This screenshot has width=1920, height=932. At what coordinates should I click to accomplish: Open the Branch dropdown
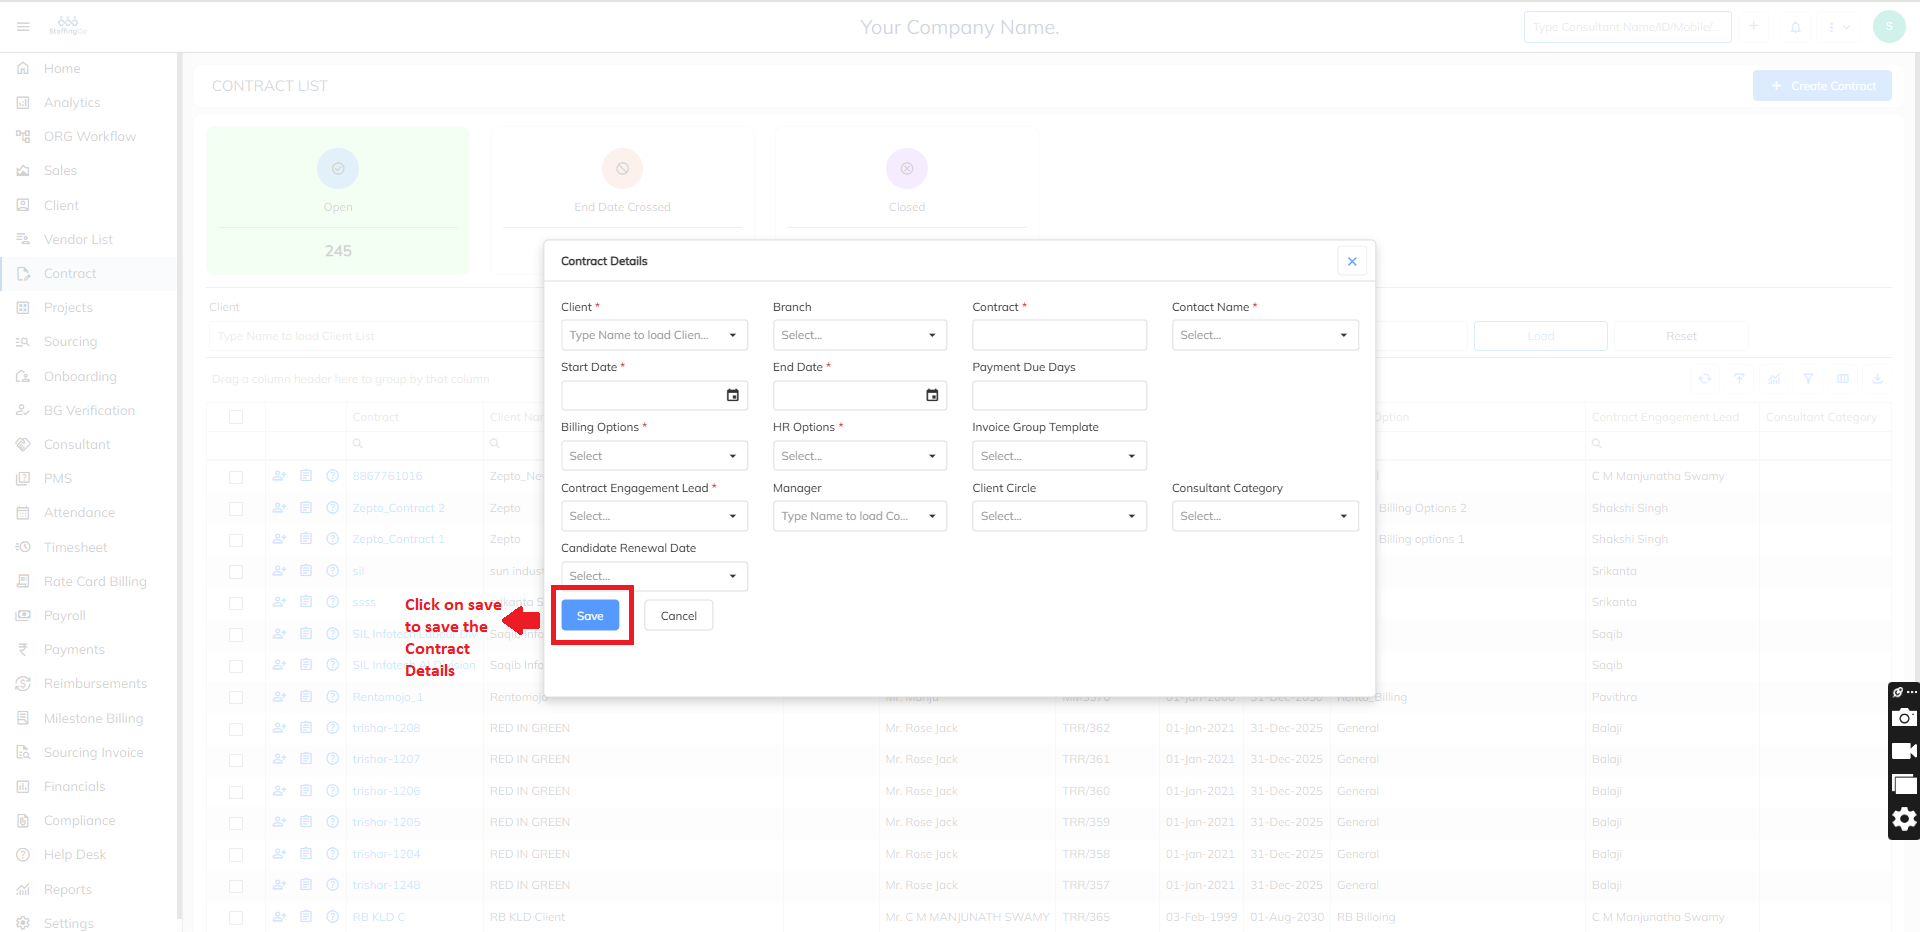[859, 335]
